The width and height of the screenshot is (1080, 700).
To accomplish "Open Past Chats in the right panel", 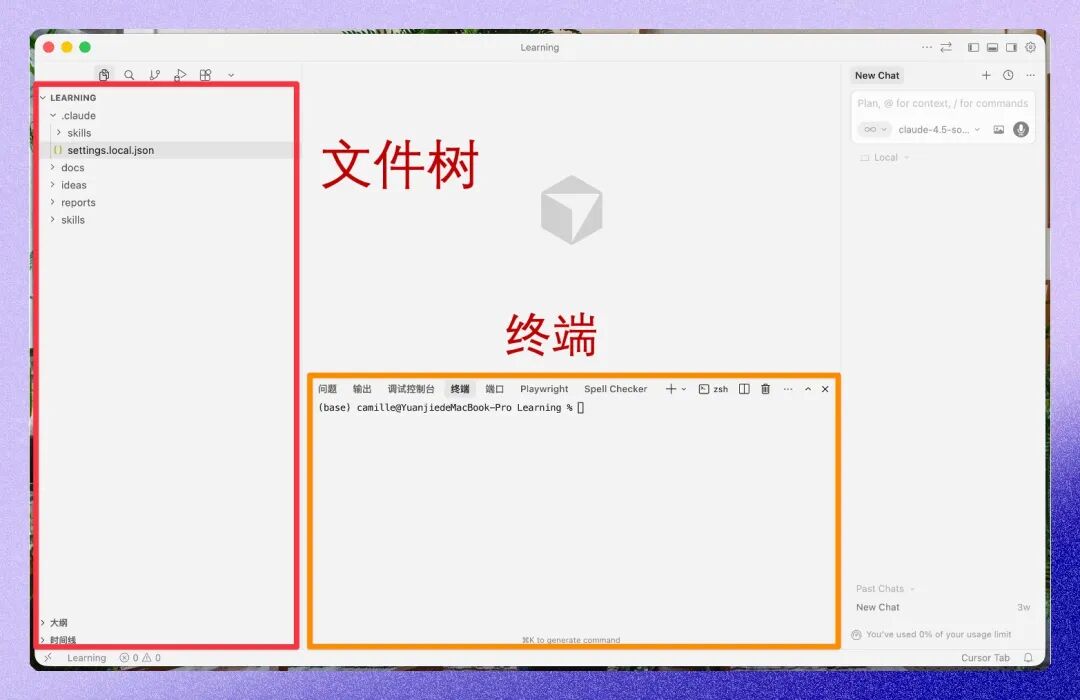I will 881,588.
